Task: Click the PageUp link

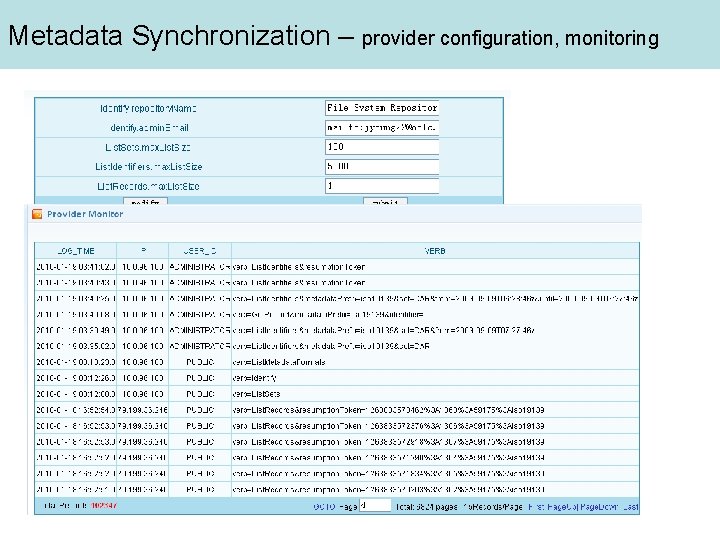Action: tap(562, 507)
